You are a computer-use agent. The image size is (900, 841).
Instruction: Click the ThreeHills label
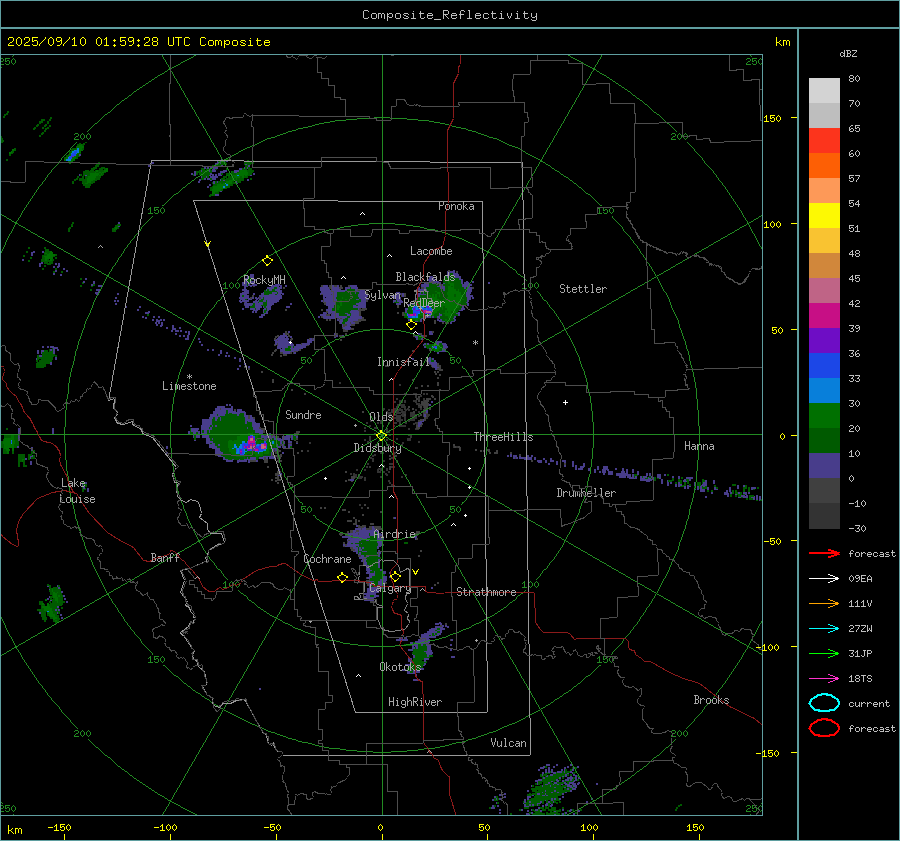pyautogui.click(x=503, y=437)
